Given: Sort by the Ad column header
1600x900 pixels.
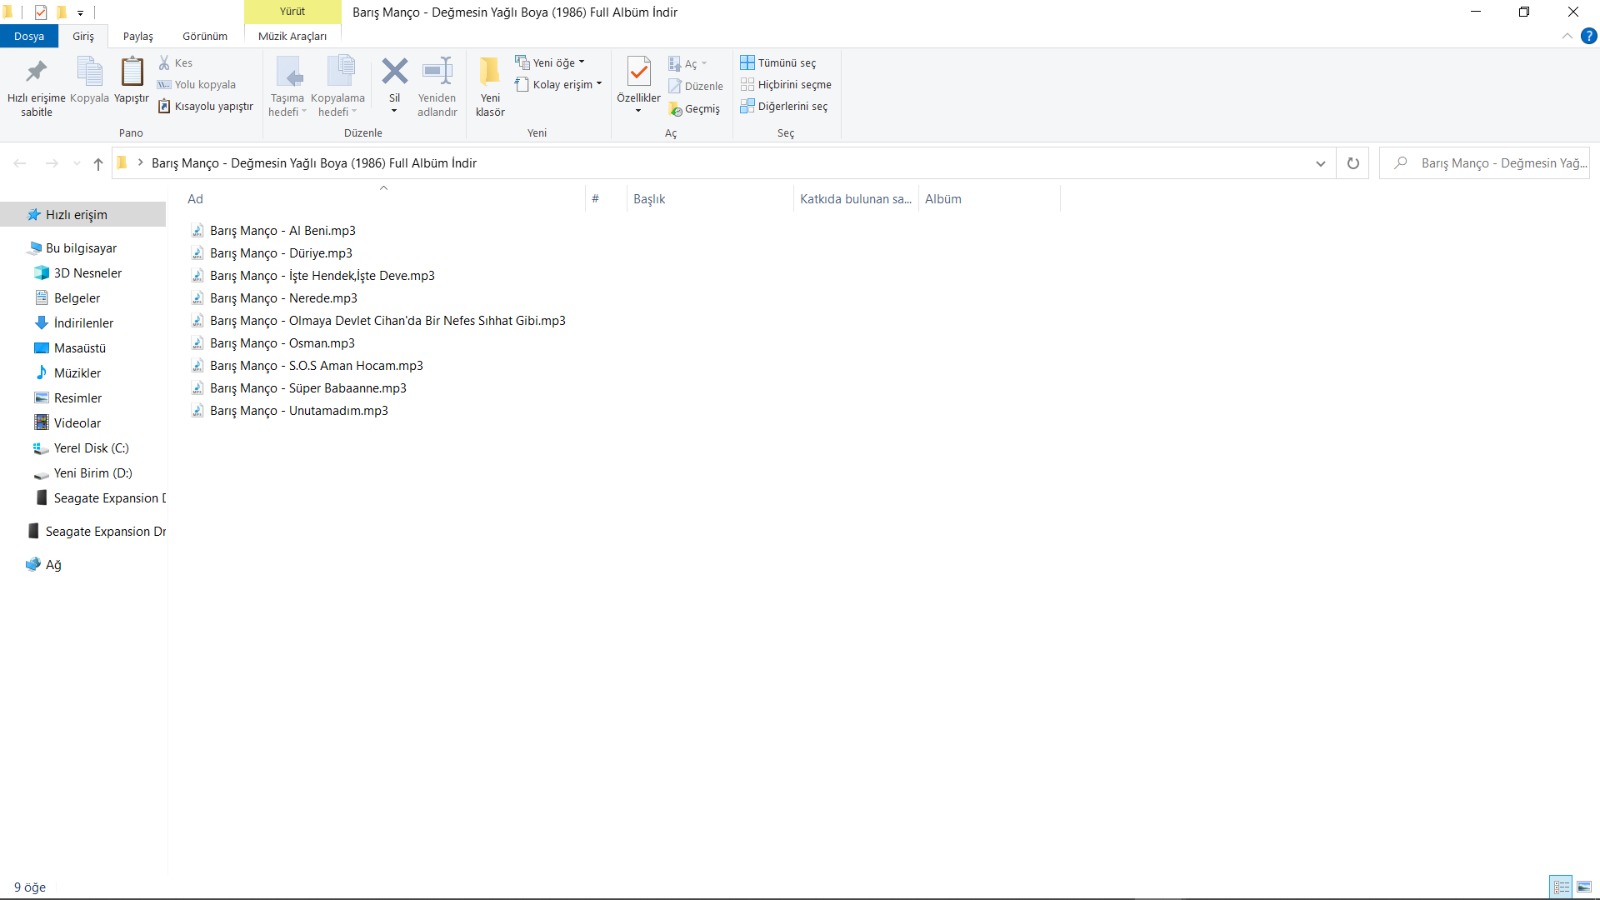Looking at the screenshot, I should 384,199.
